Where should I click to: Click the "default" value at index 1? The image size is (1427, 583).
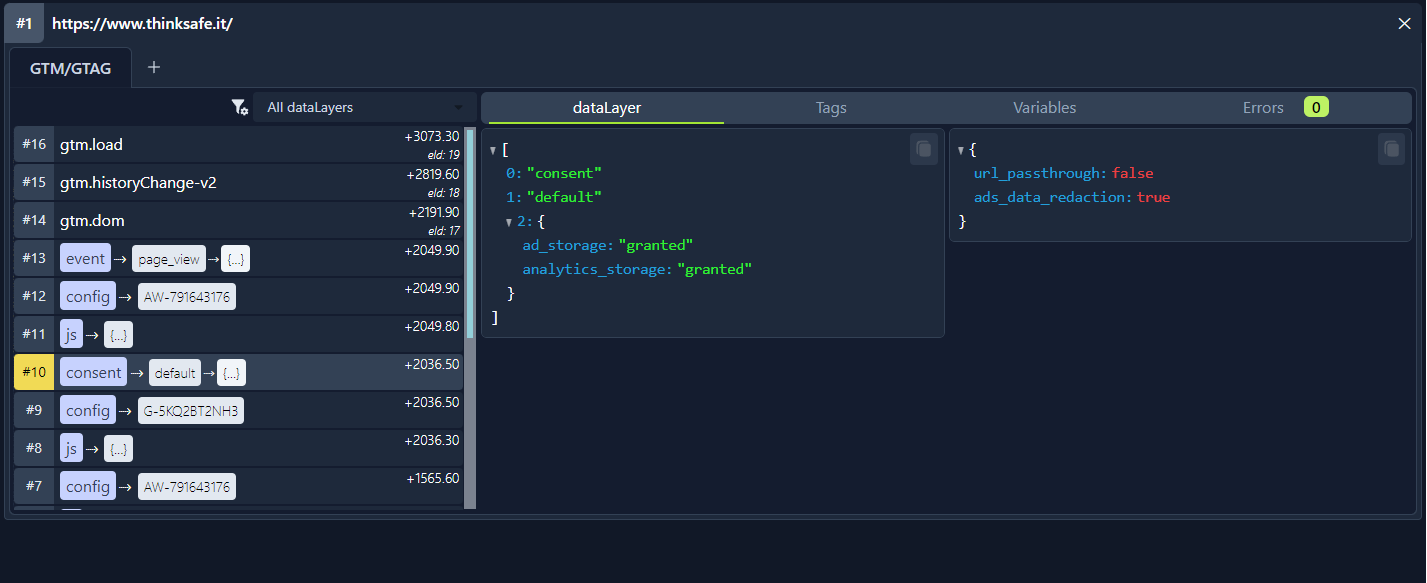click(x=564, y=197)
